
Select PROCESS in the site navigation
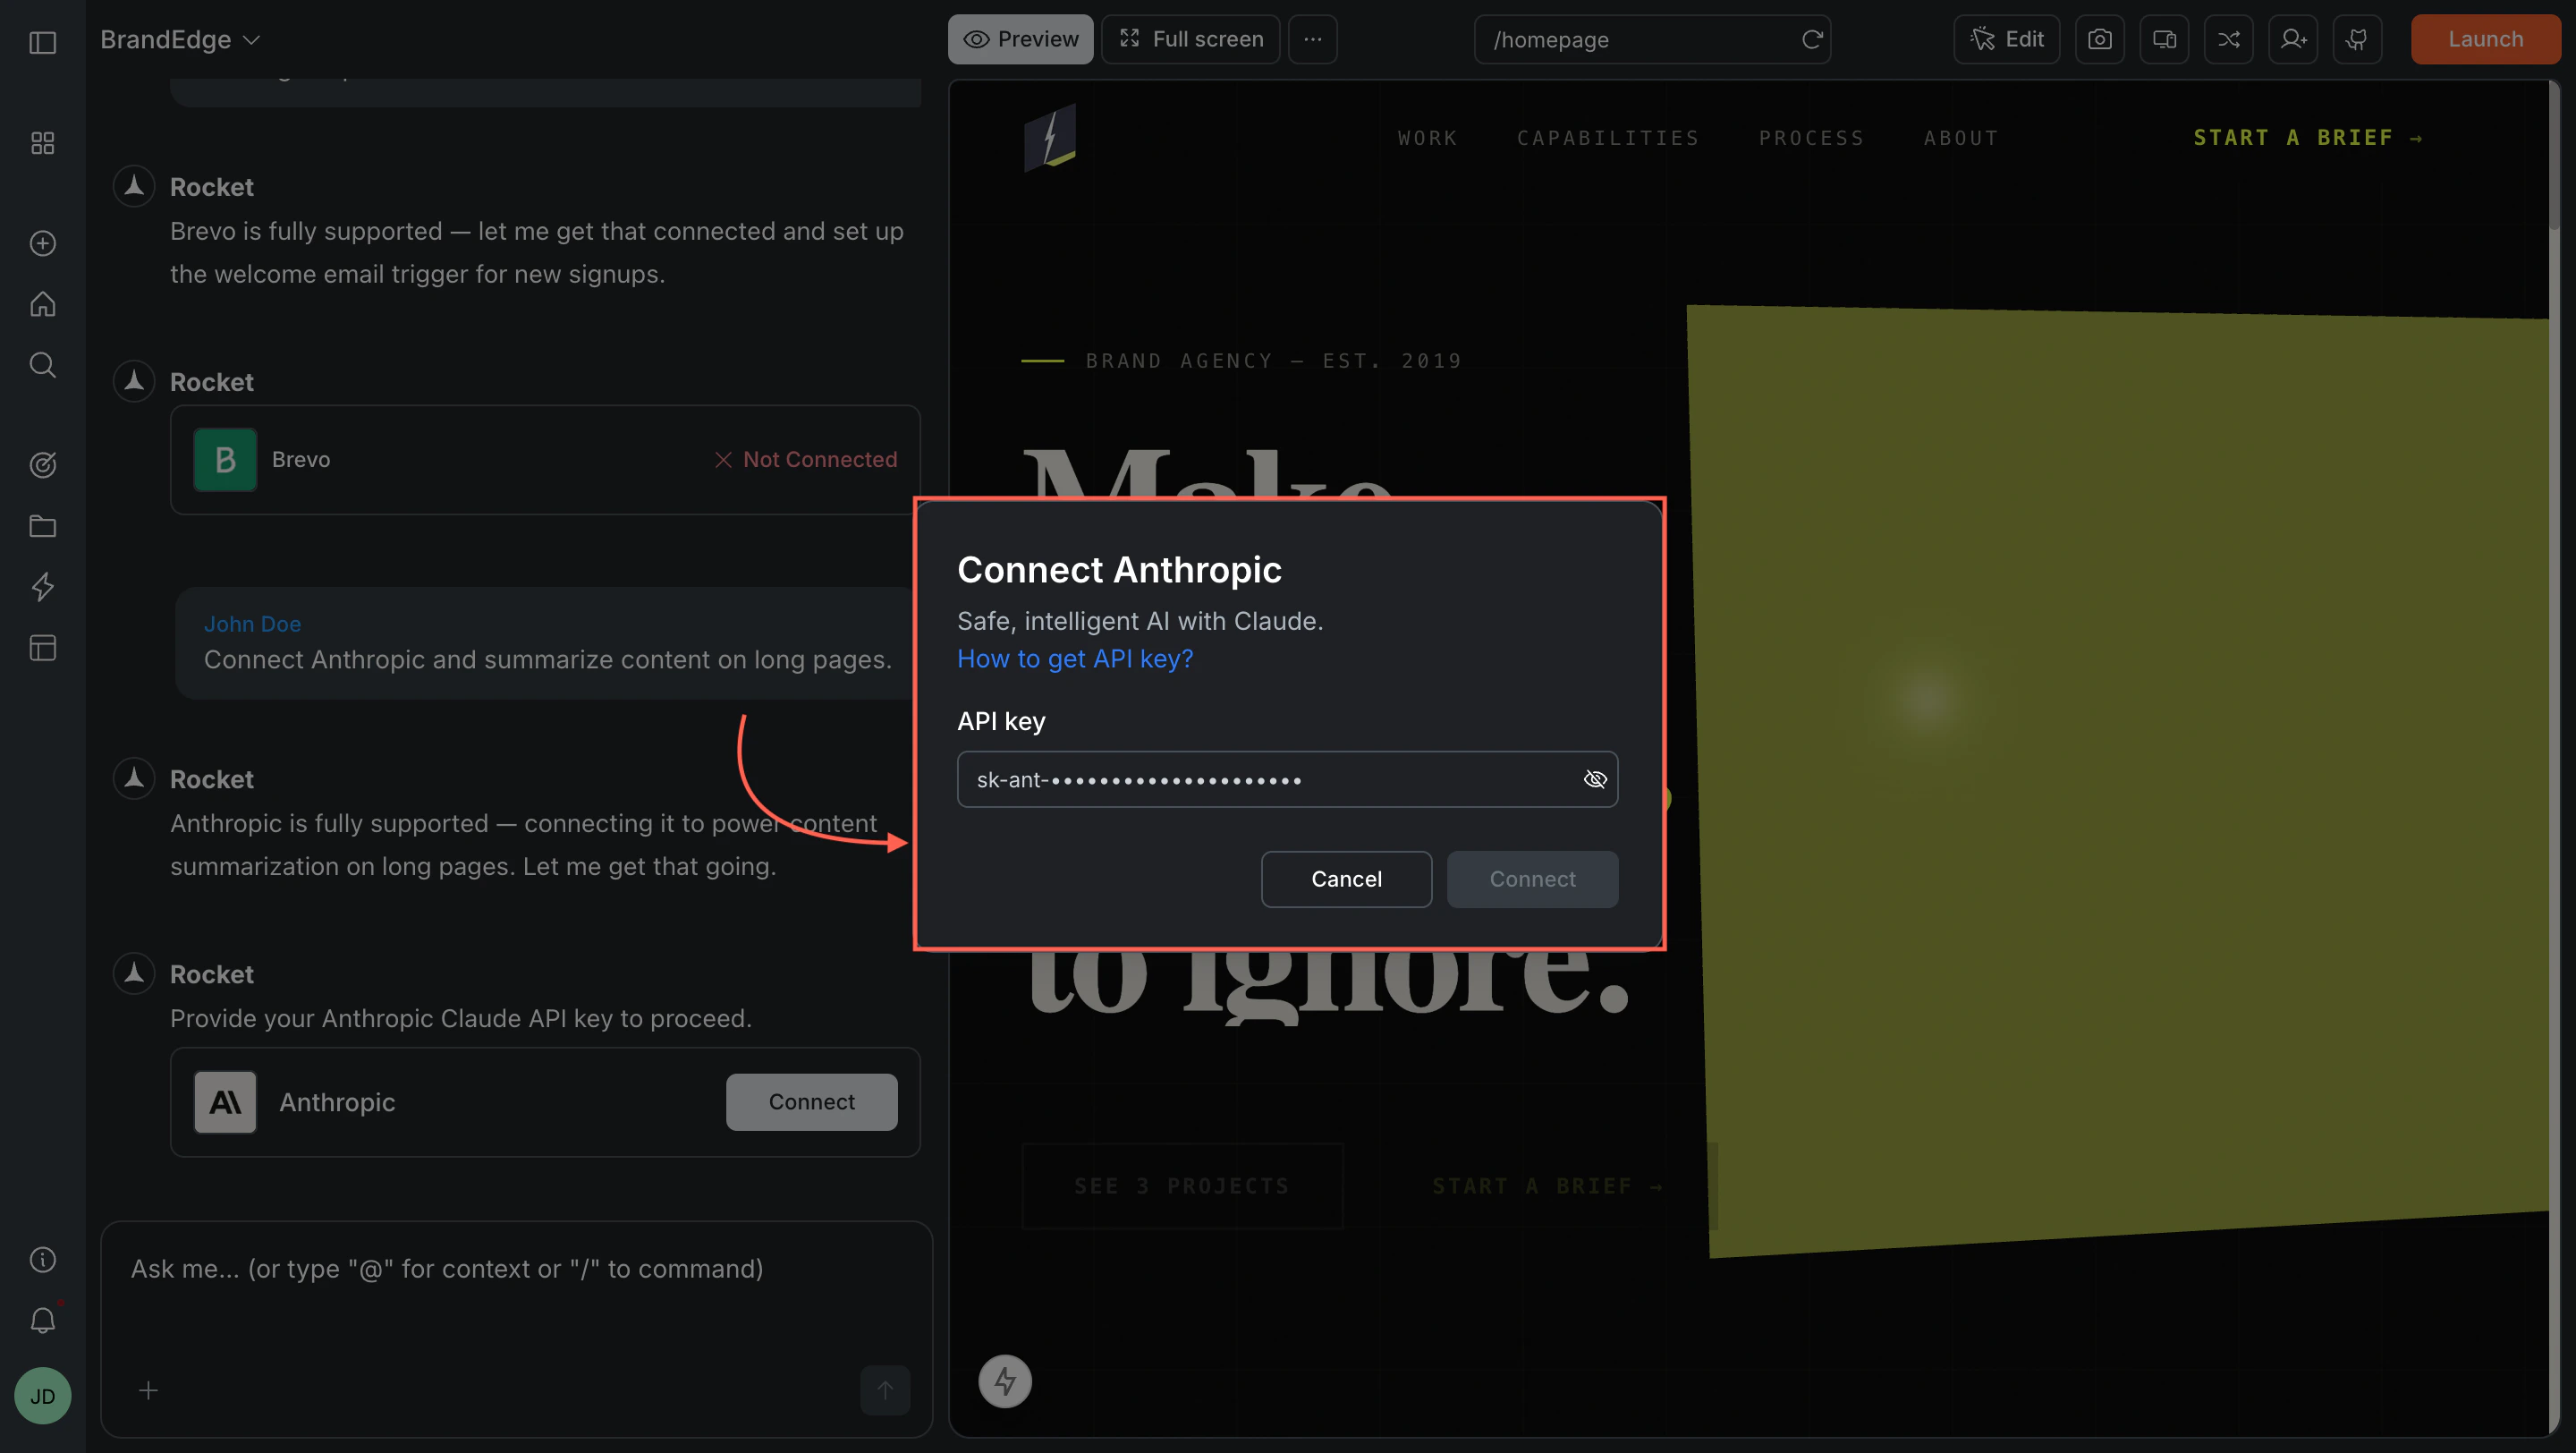click(x=1811, y=138)
